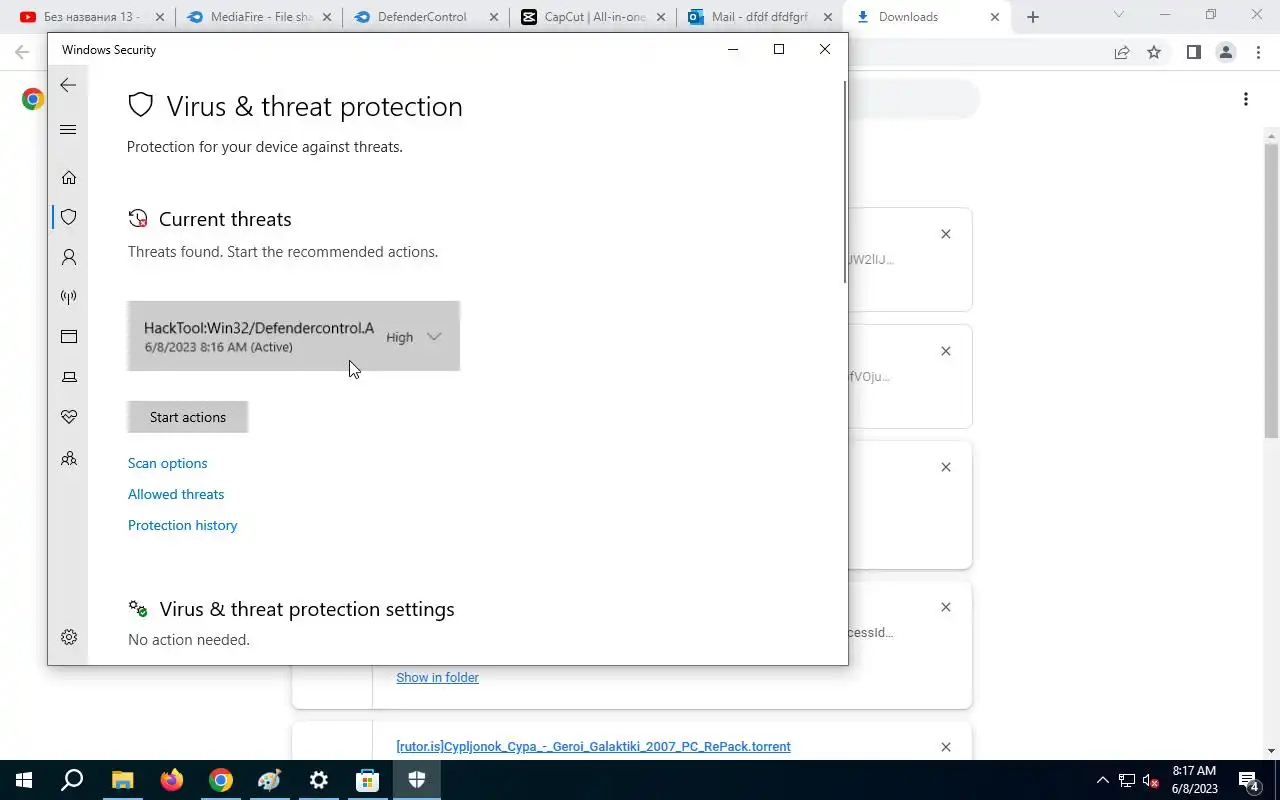Open the Home section in sidebar
Viewport: 1280px width, 800px height.
tap(69, 177)
